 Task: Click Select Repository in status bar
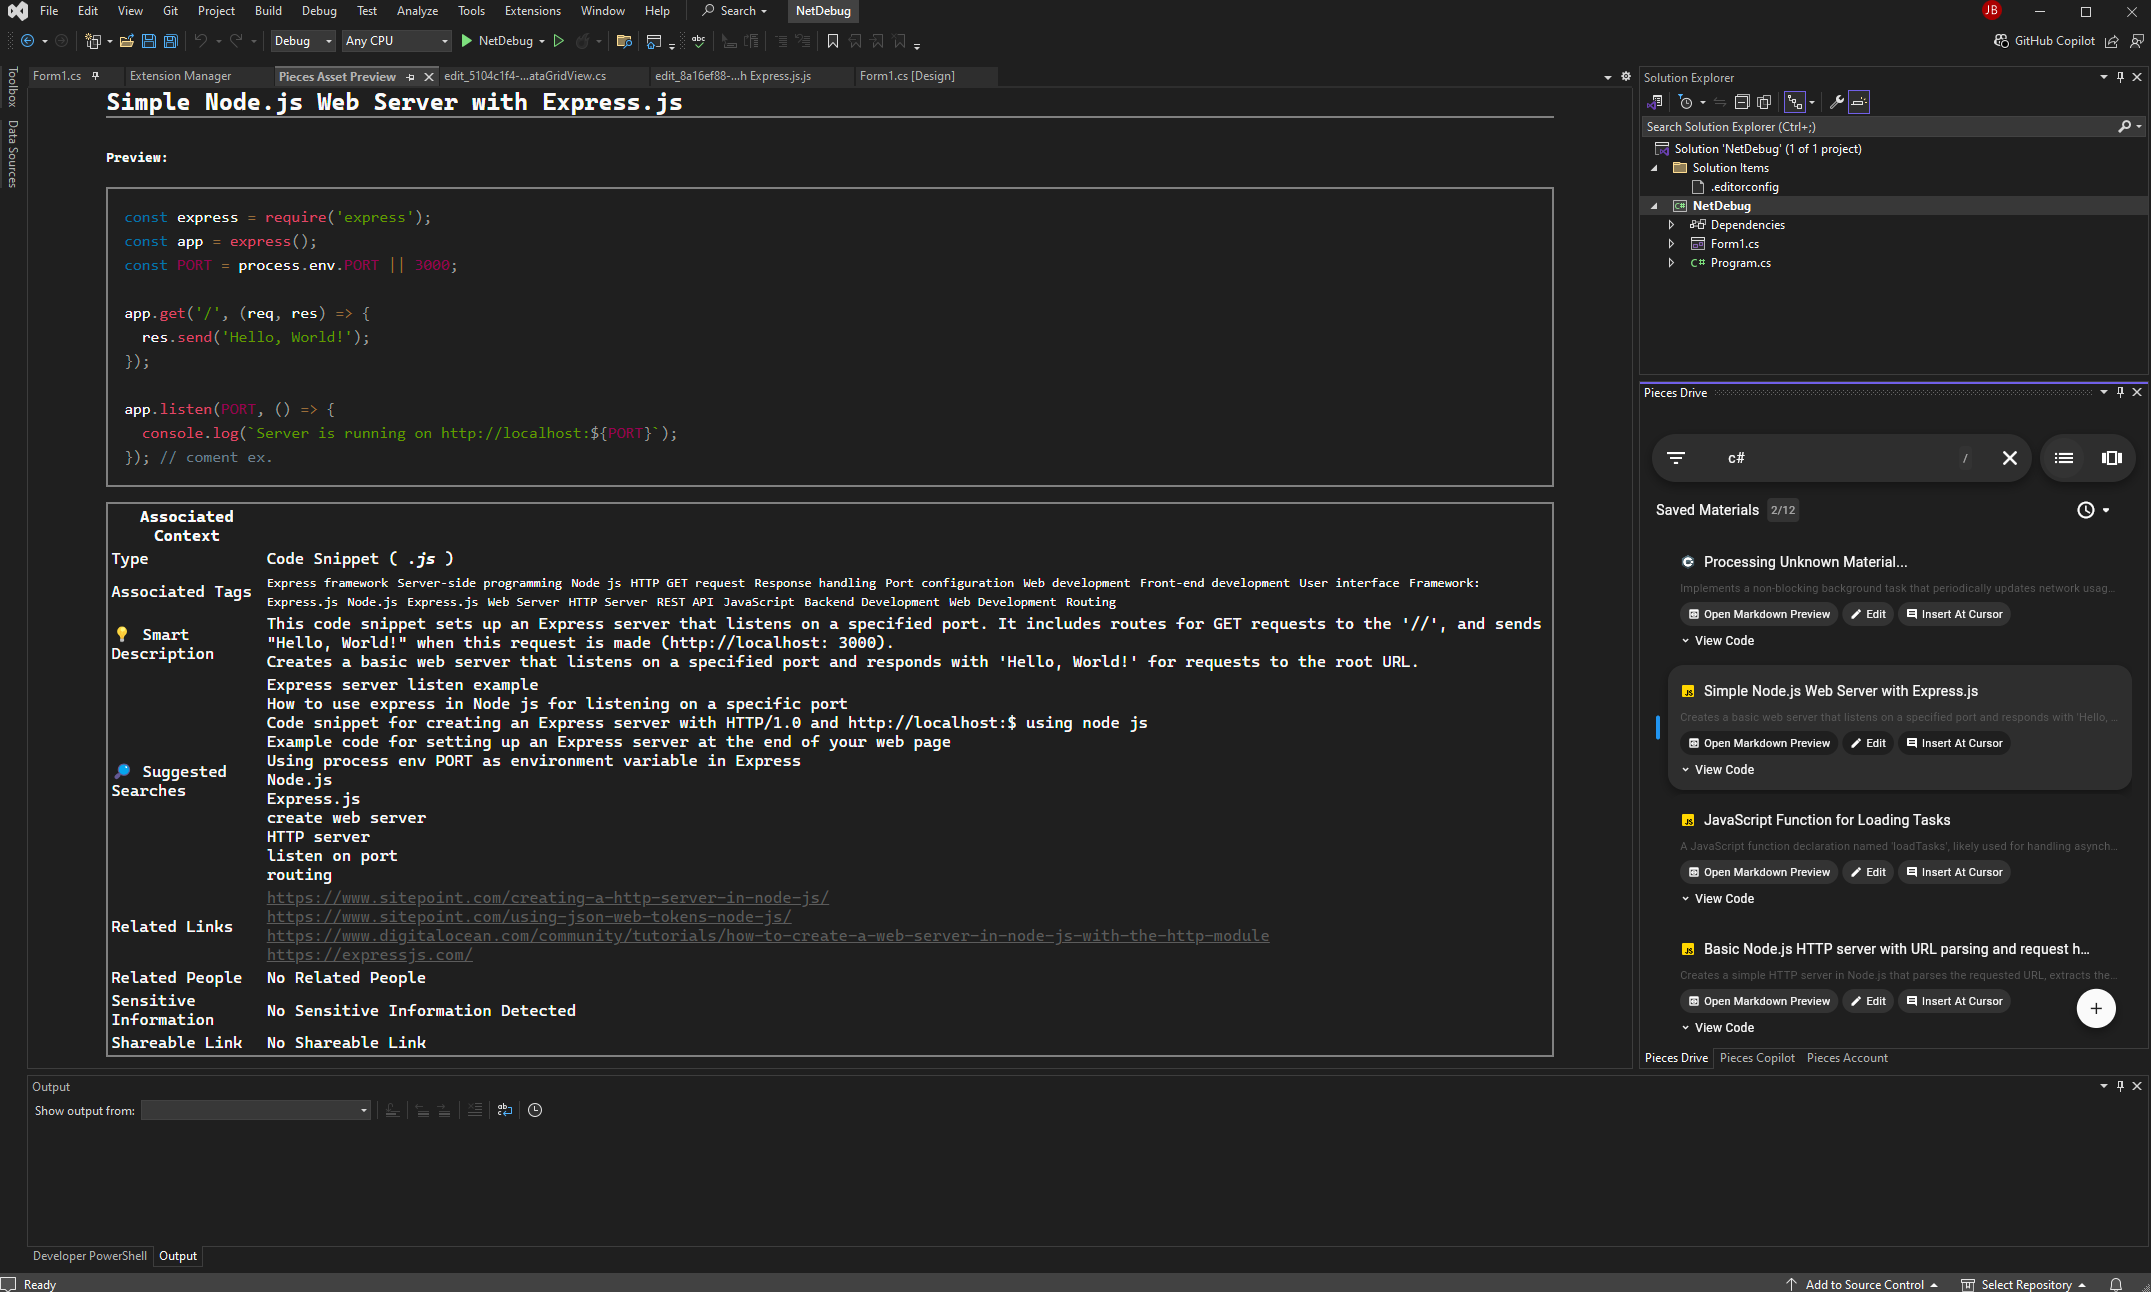pyautogui.click(x=2024, y=1284)
